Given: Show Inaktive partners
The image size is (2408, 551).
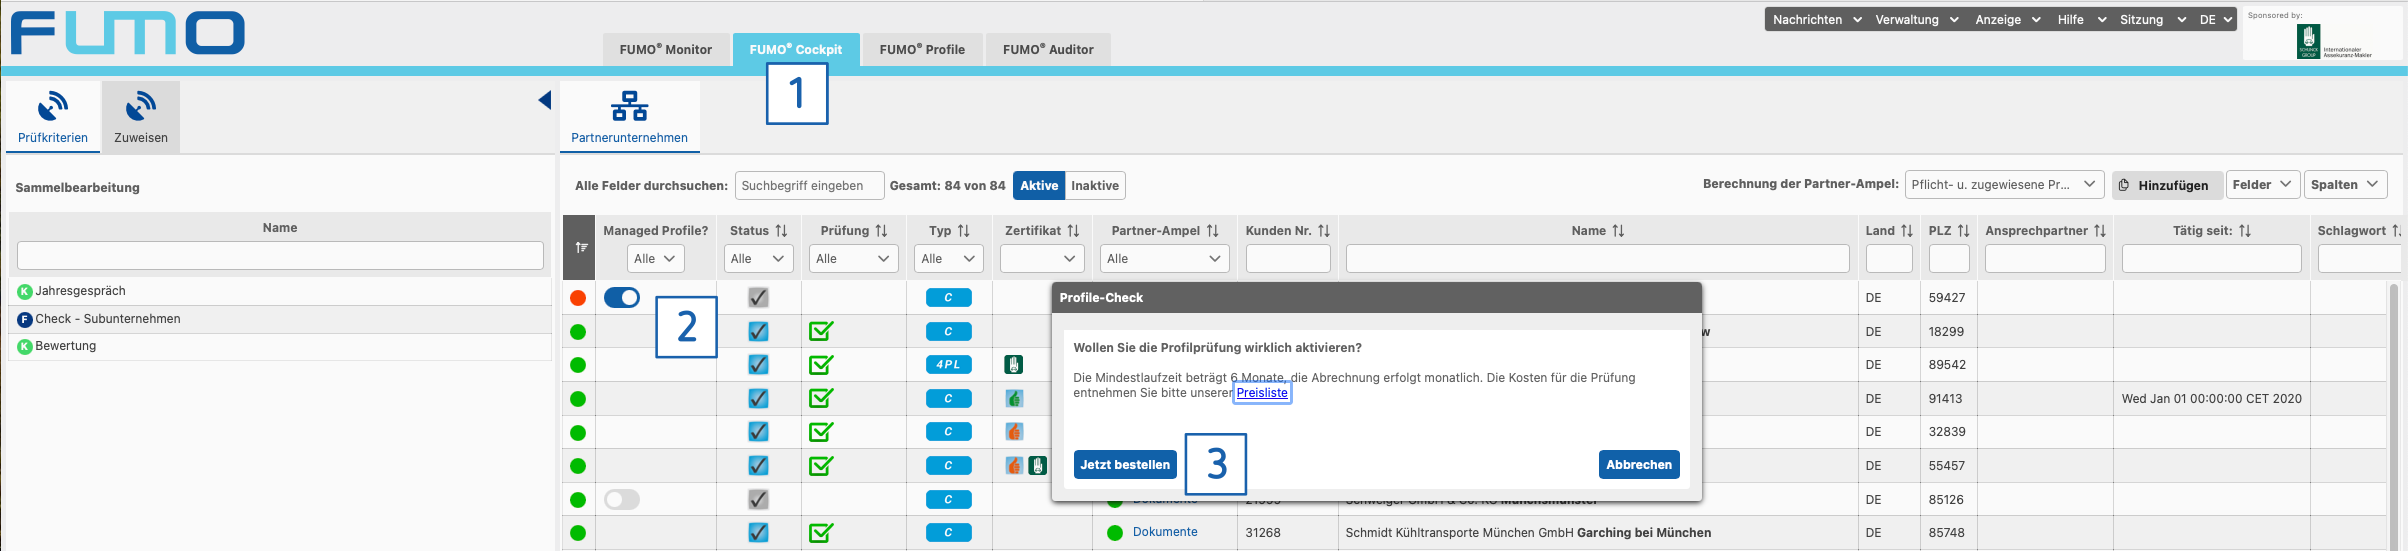Looking at the screenshot, I should click(x=1095, y=186).
